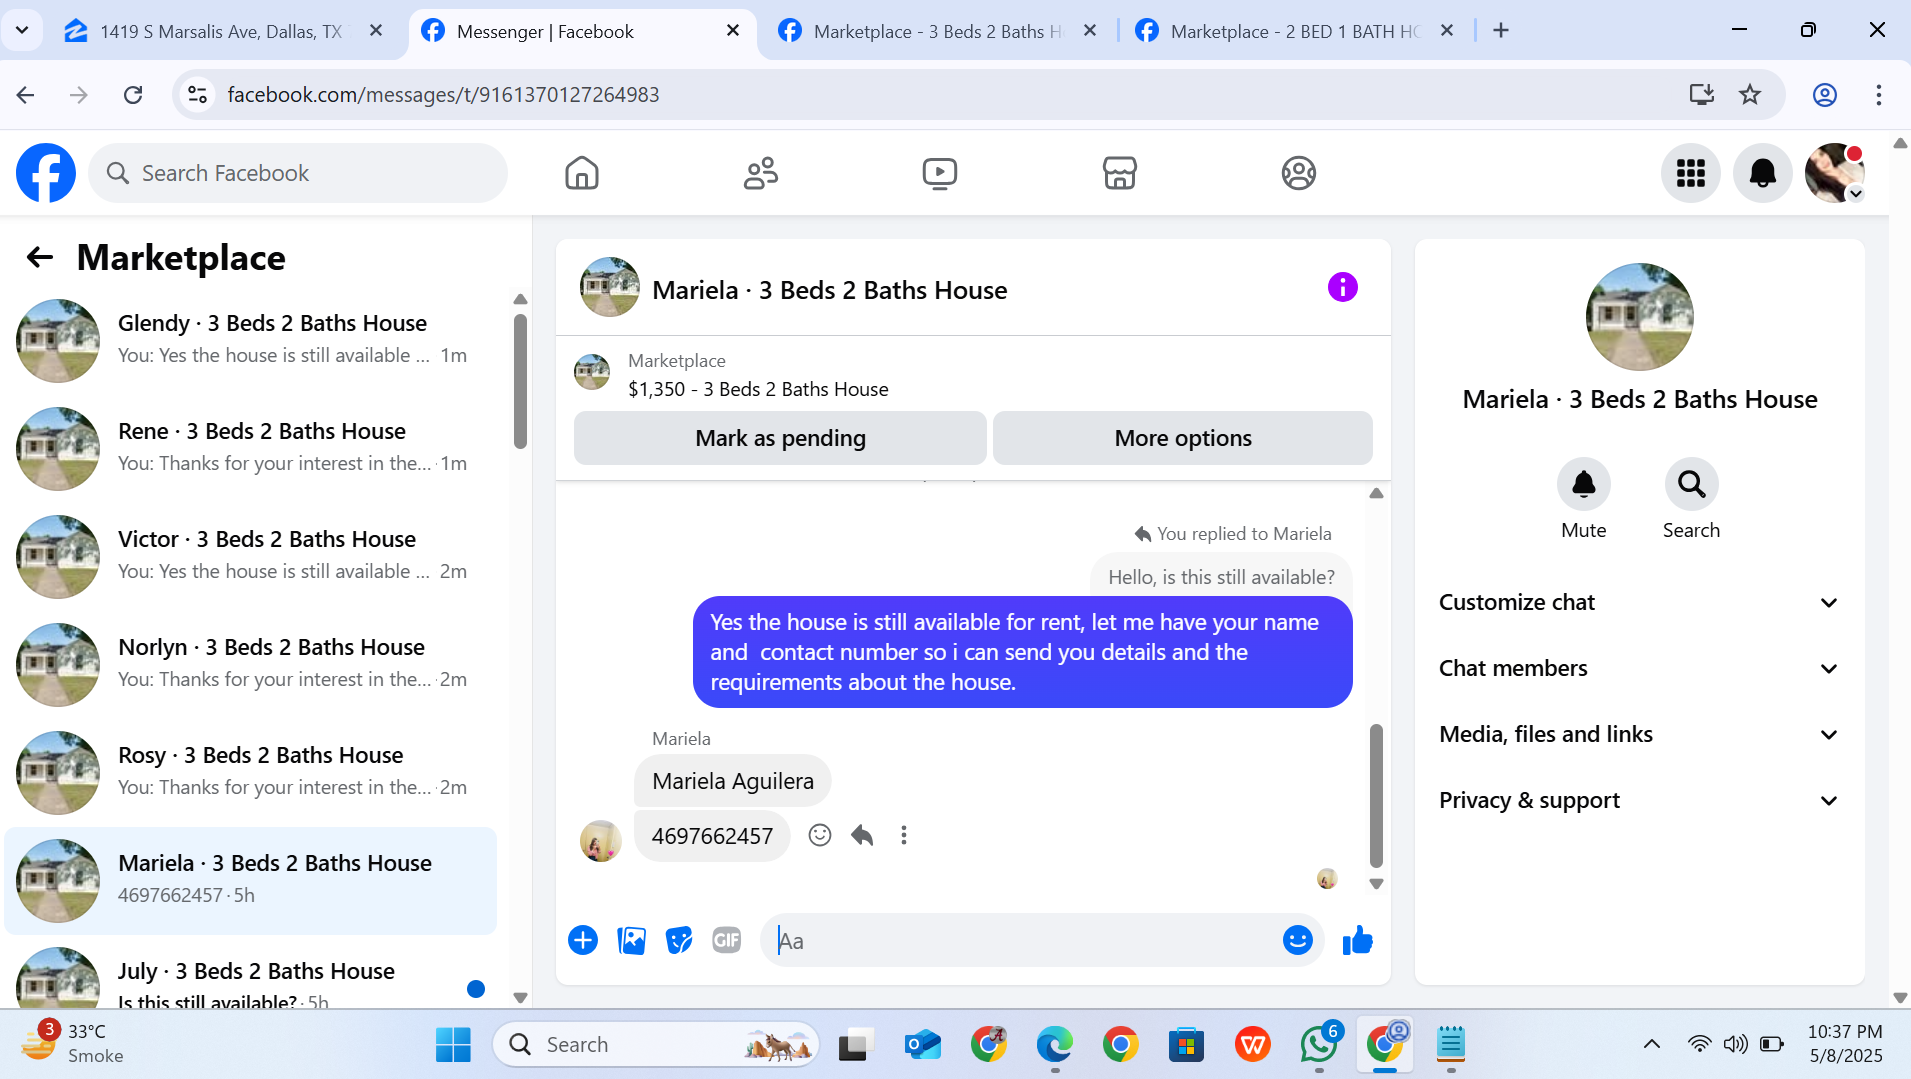Expand Chat members section
This screenshot has height=1079, width=1911.
(1639, 669)
